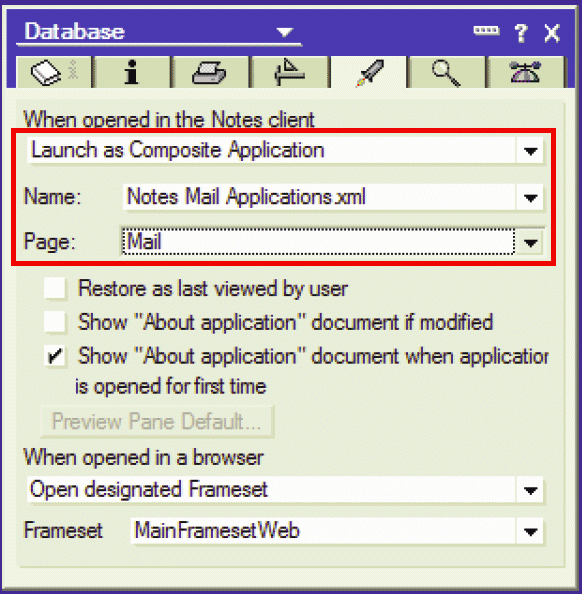The height and width of the screenshot is (594, 582).
Task: Select the Design tab with ruler icon
Action: pyautogui.click(x=289, y=72)
